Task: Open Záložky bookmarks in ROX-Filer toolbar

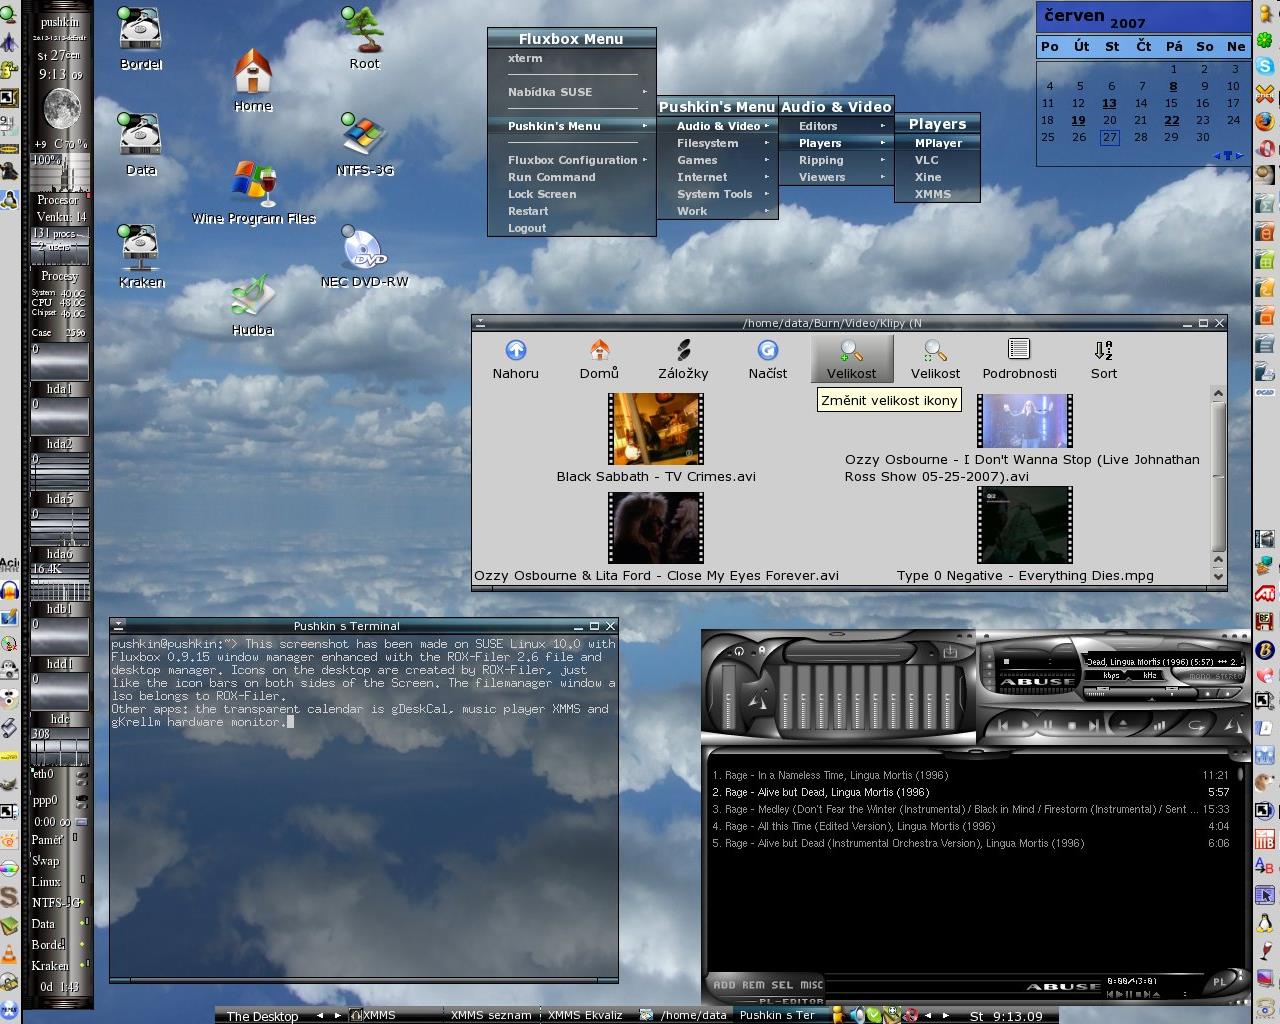Action: [683, 358]
